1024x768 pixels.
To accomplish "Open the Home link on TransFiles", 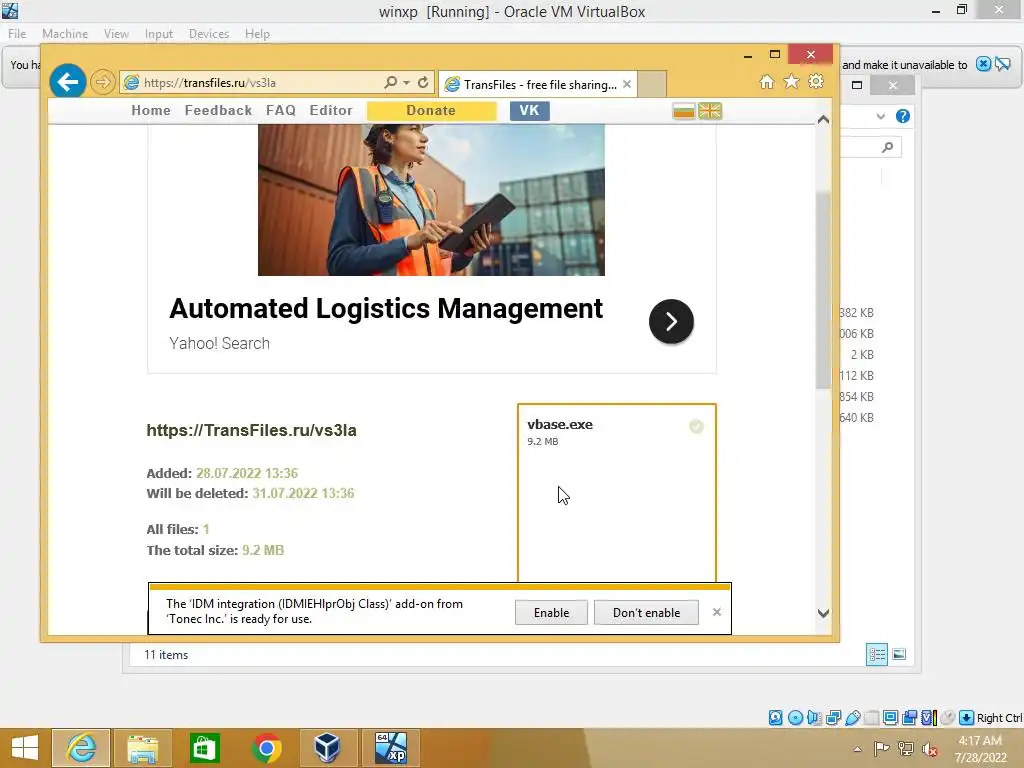I will [151, 110].
